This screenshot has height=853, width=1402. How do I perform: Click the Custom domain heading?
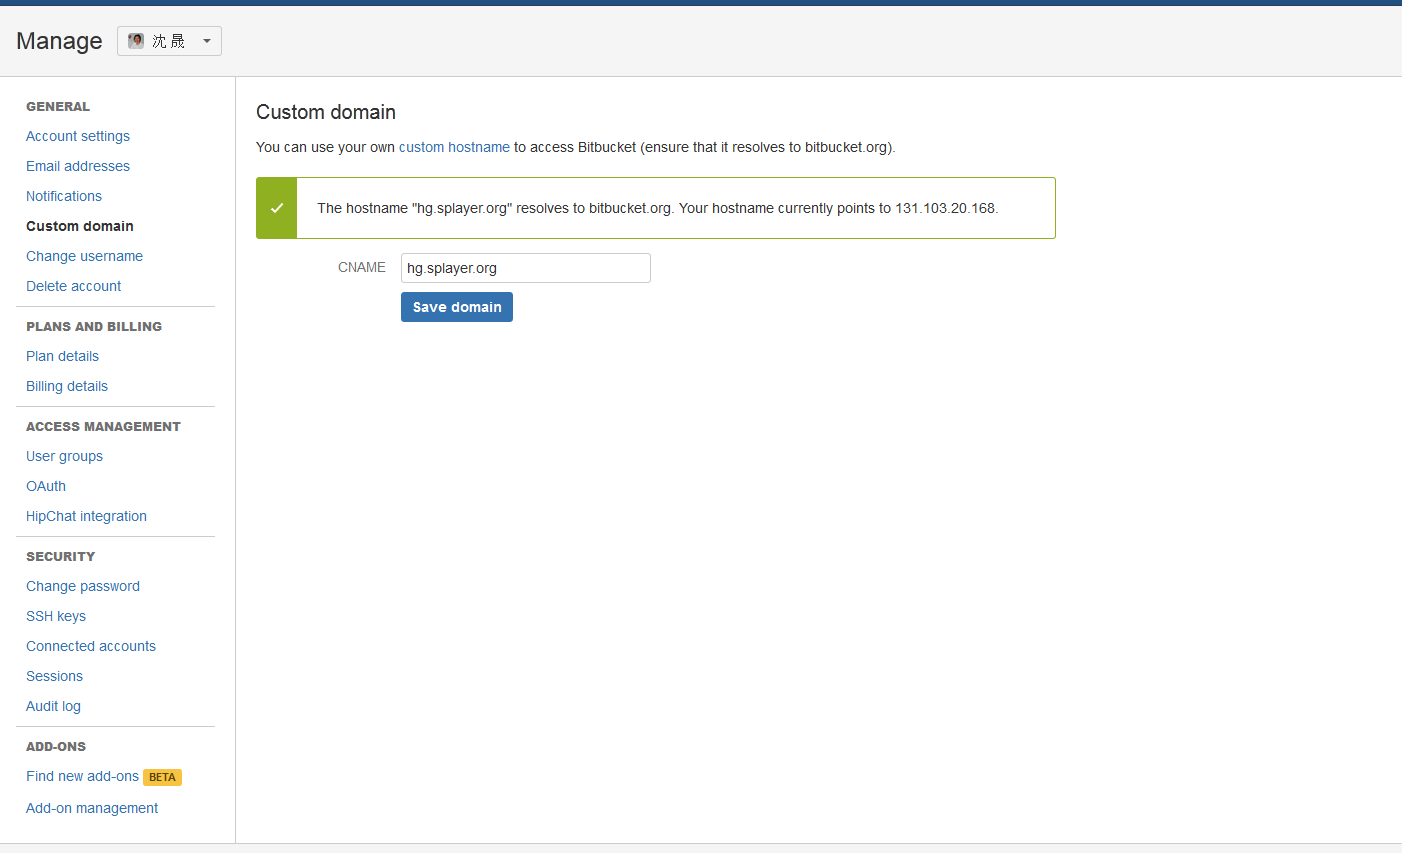(x=326, y=112)
